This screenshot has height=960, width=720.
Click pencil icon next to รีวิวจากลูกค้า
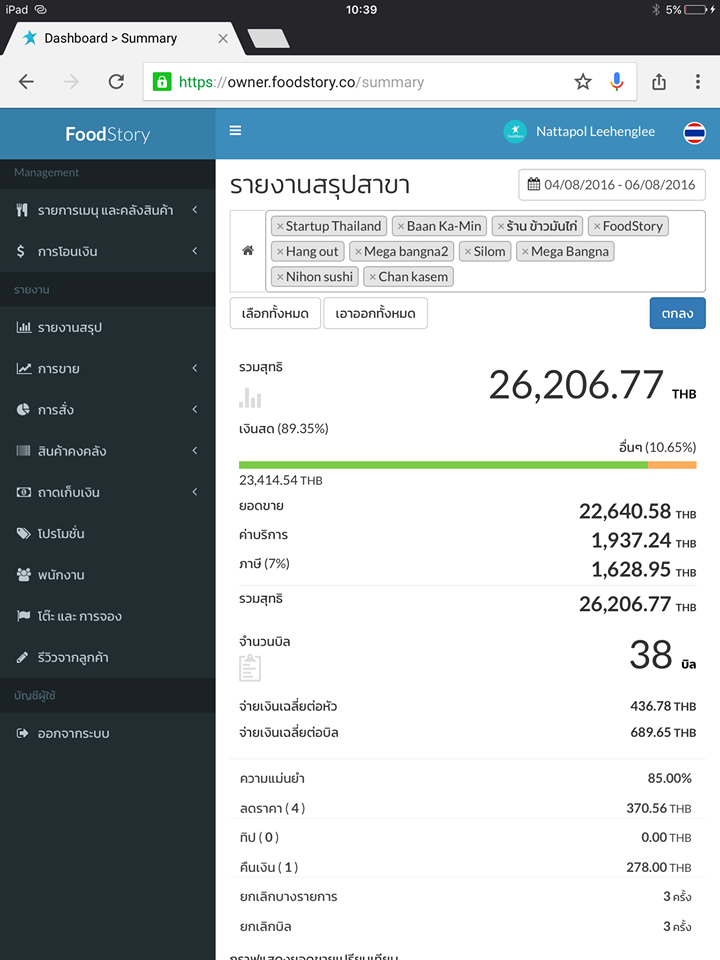pyautogui.click(x=23, y=658)
